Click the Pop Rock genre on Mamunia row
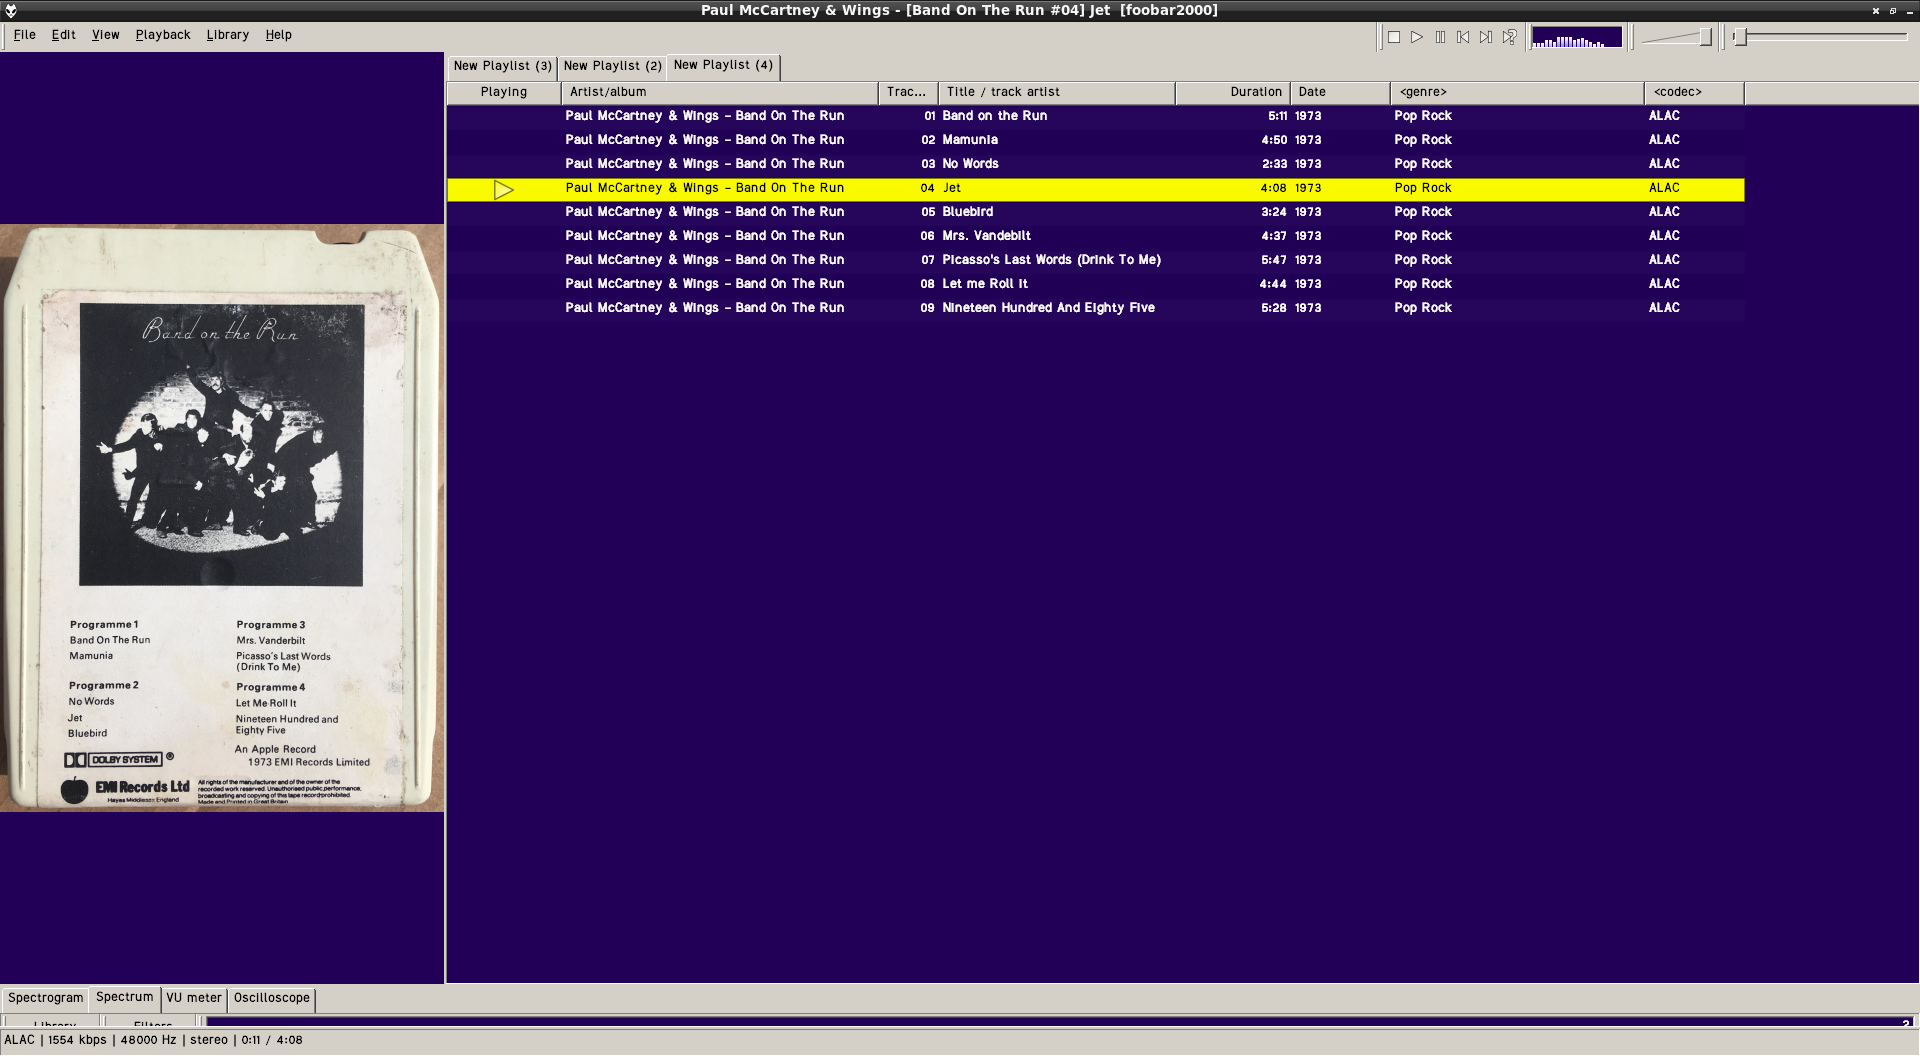Screen dimensions: 1920x1056 point(1423,140)
